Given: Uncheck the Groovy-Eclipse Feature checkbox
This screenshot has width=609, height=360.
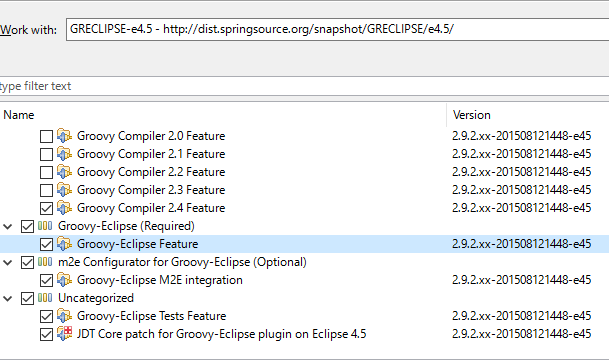Looking at the screenshot, I should coord(46,244).
